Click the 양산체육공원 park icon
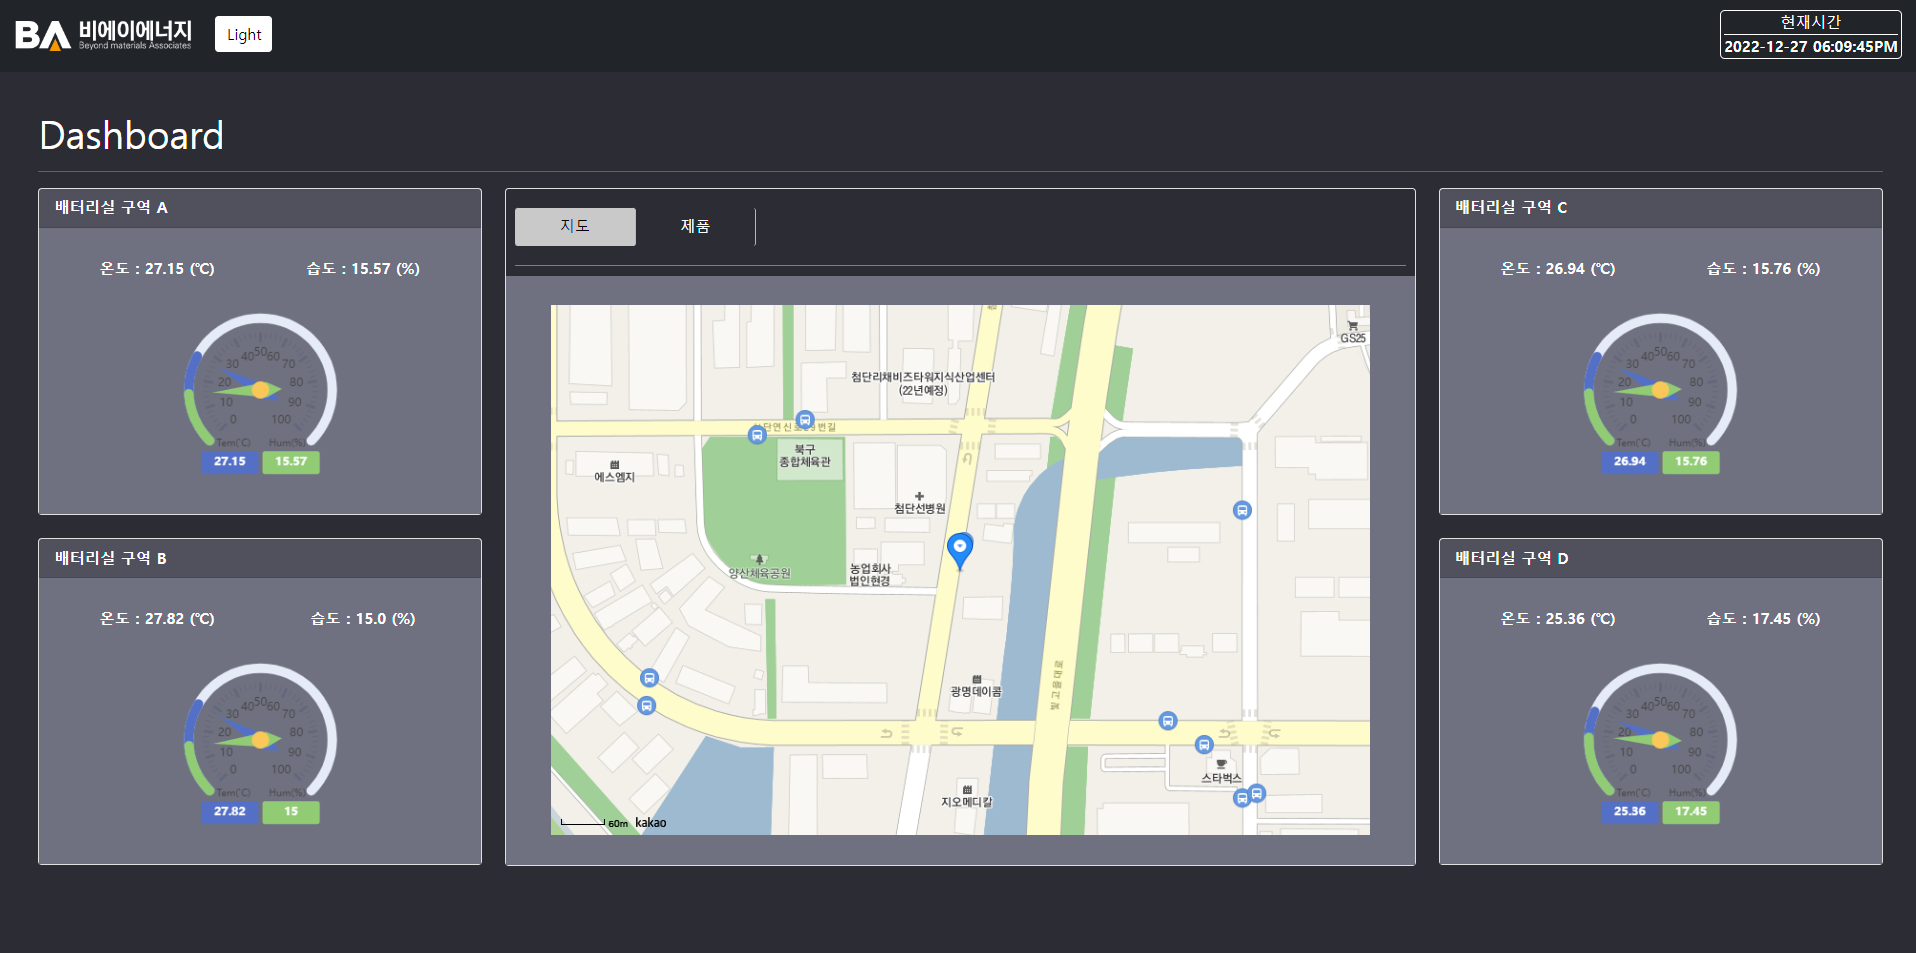Image resolution: width=1916 pixels, height=953 pixels. (x=759, y=560)
